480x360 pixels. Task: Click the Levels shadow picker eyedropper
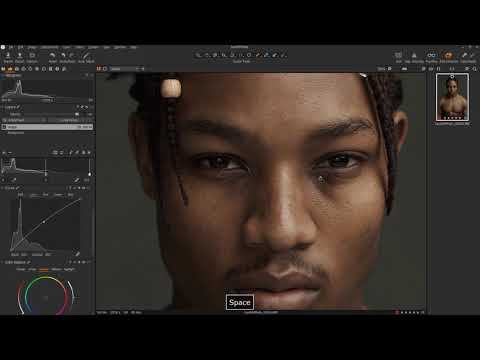pyautogui.click(x=14, y=180)
